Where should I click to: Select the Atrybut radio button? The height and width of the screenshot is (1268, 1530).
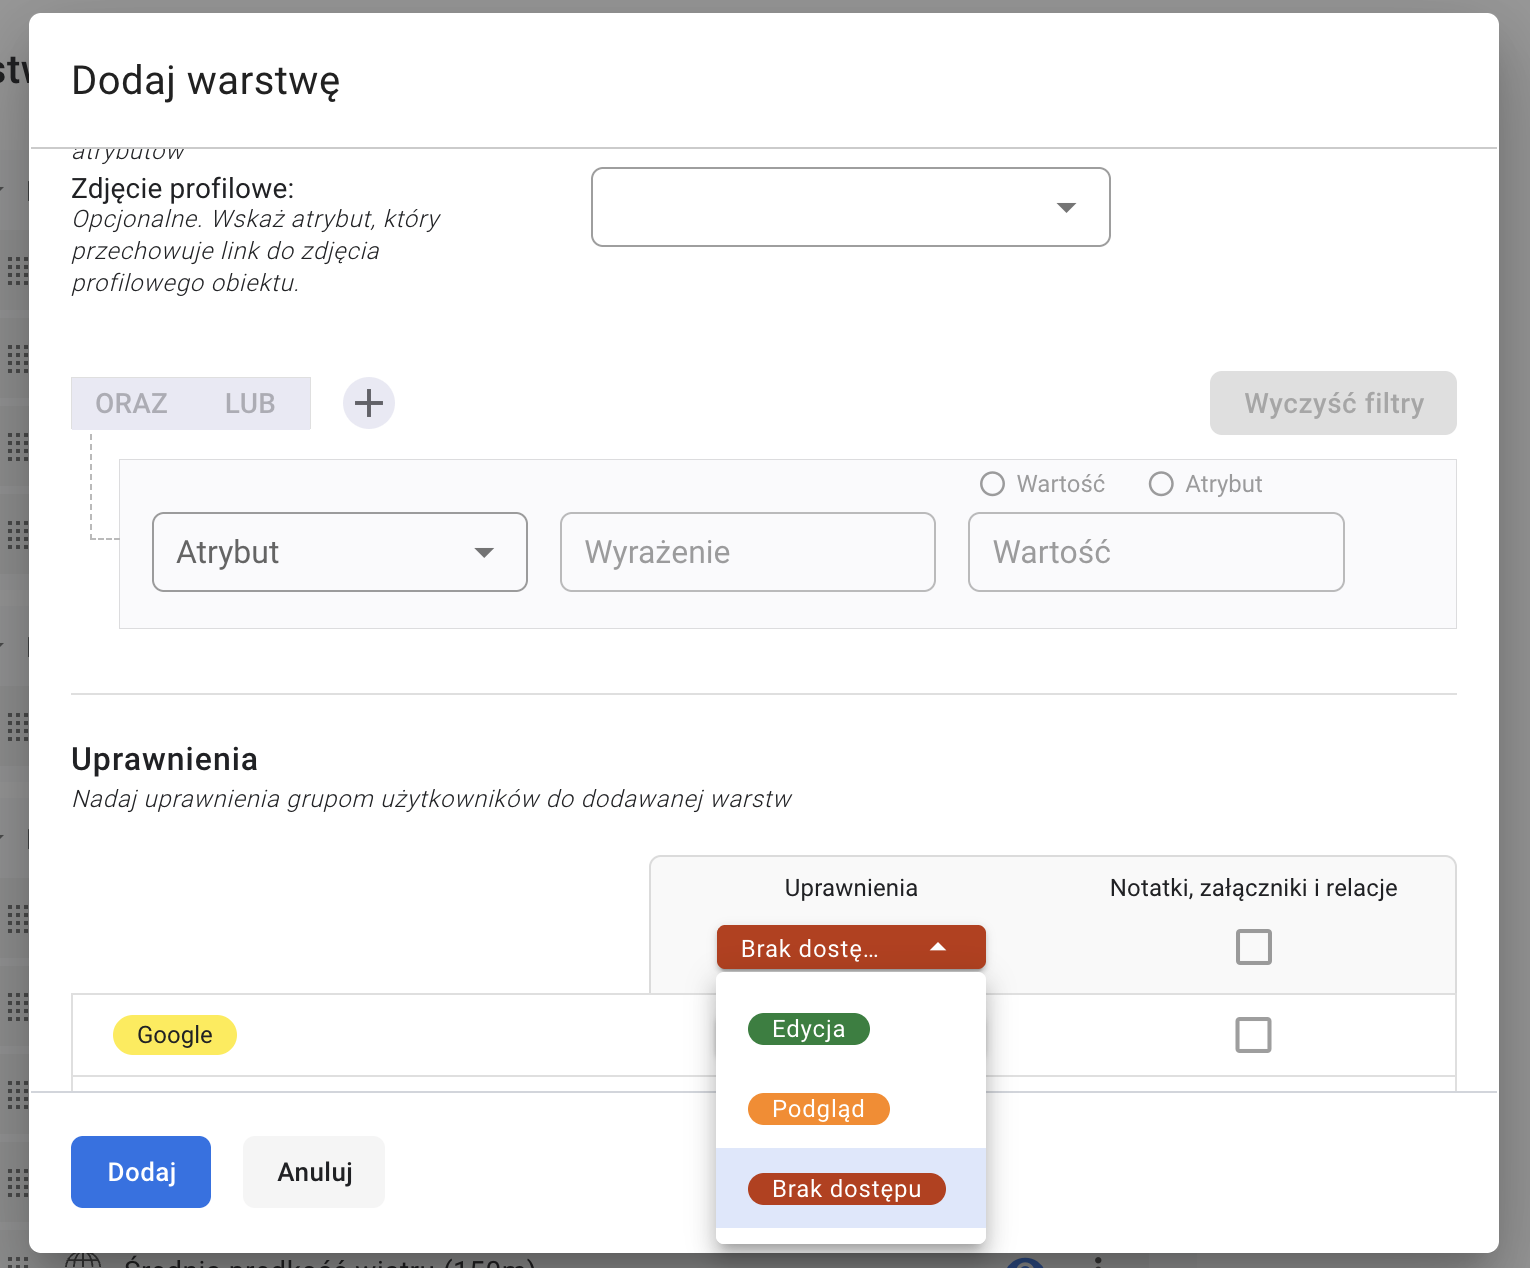pyautogui.click(x=1161, y=484)
